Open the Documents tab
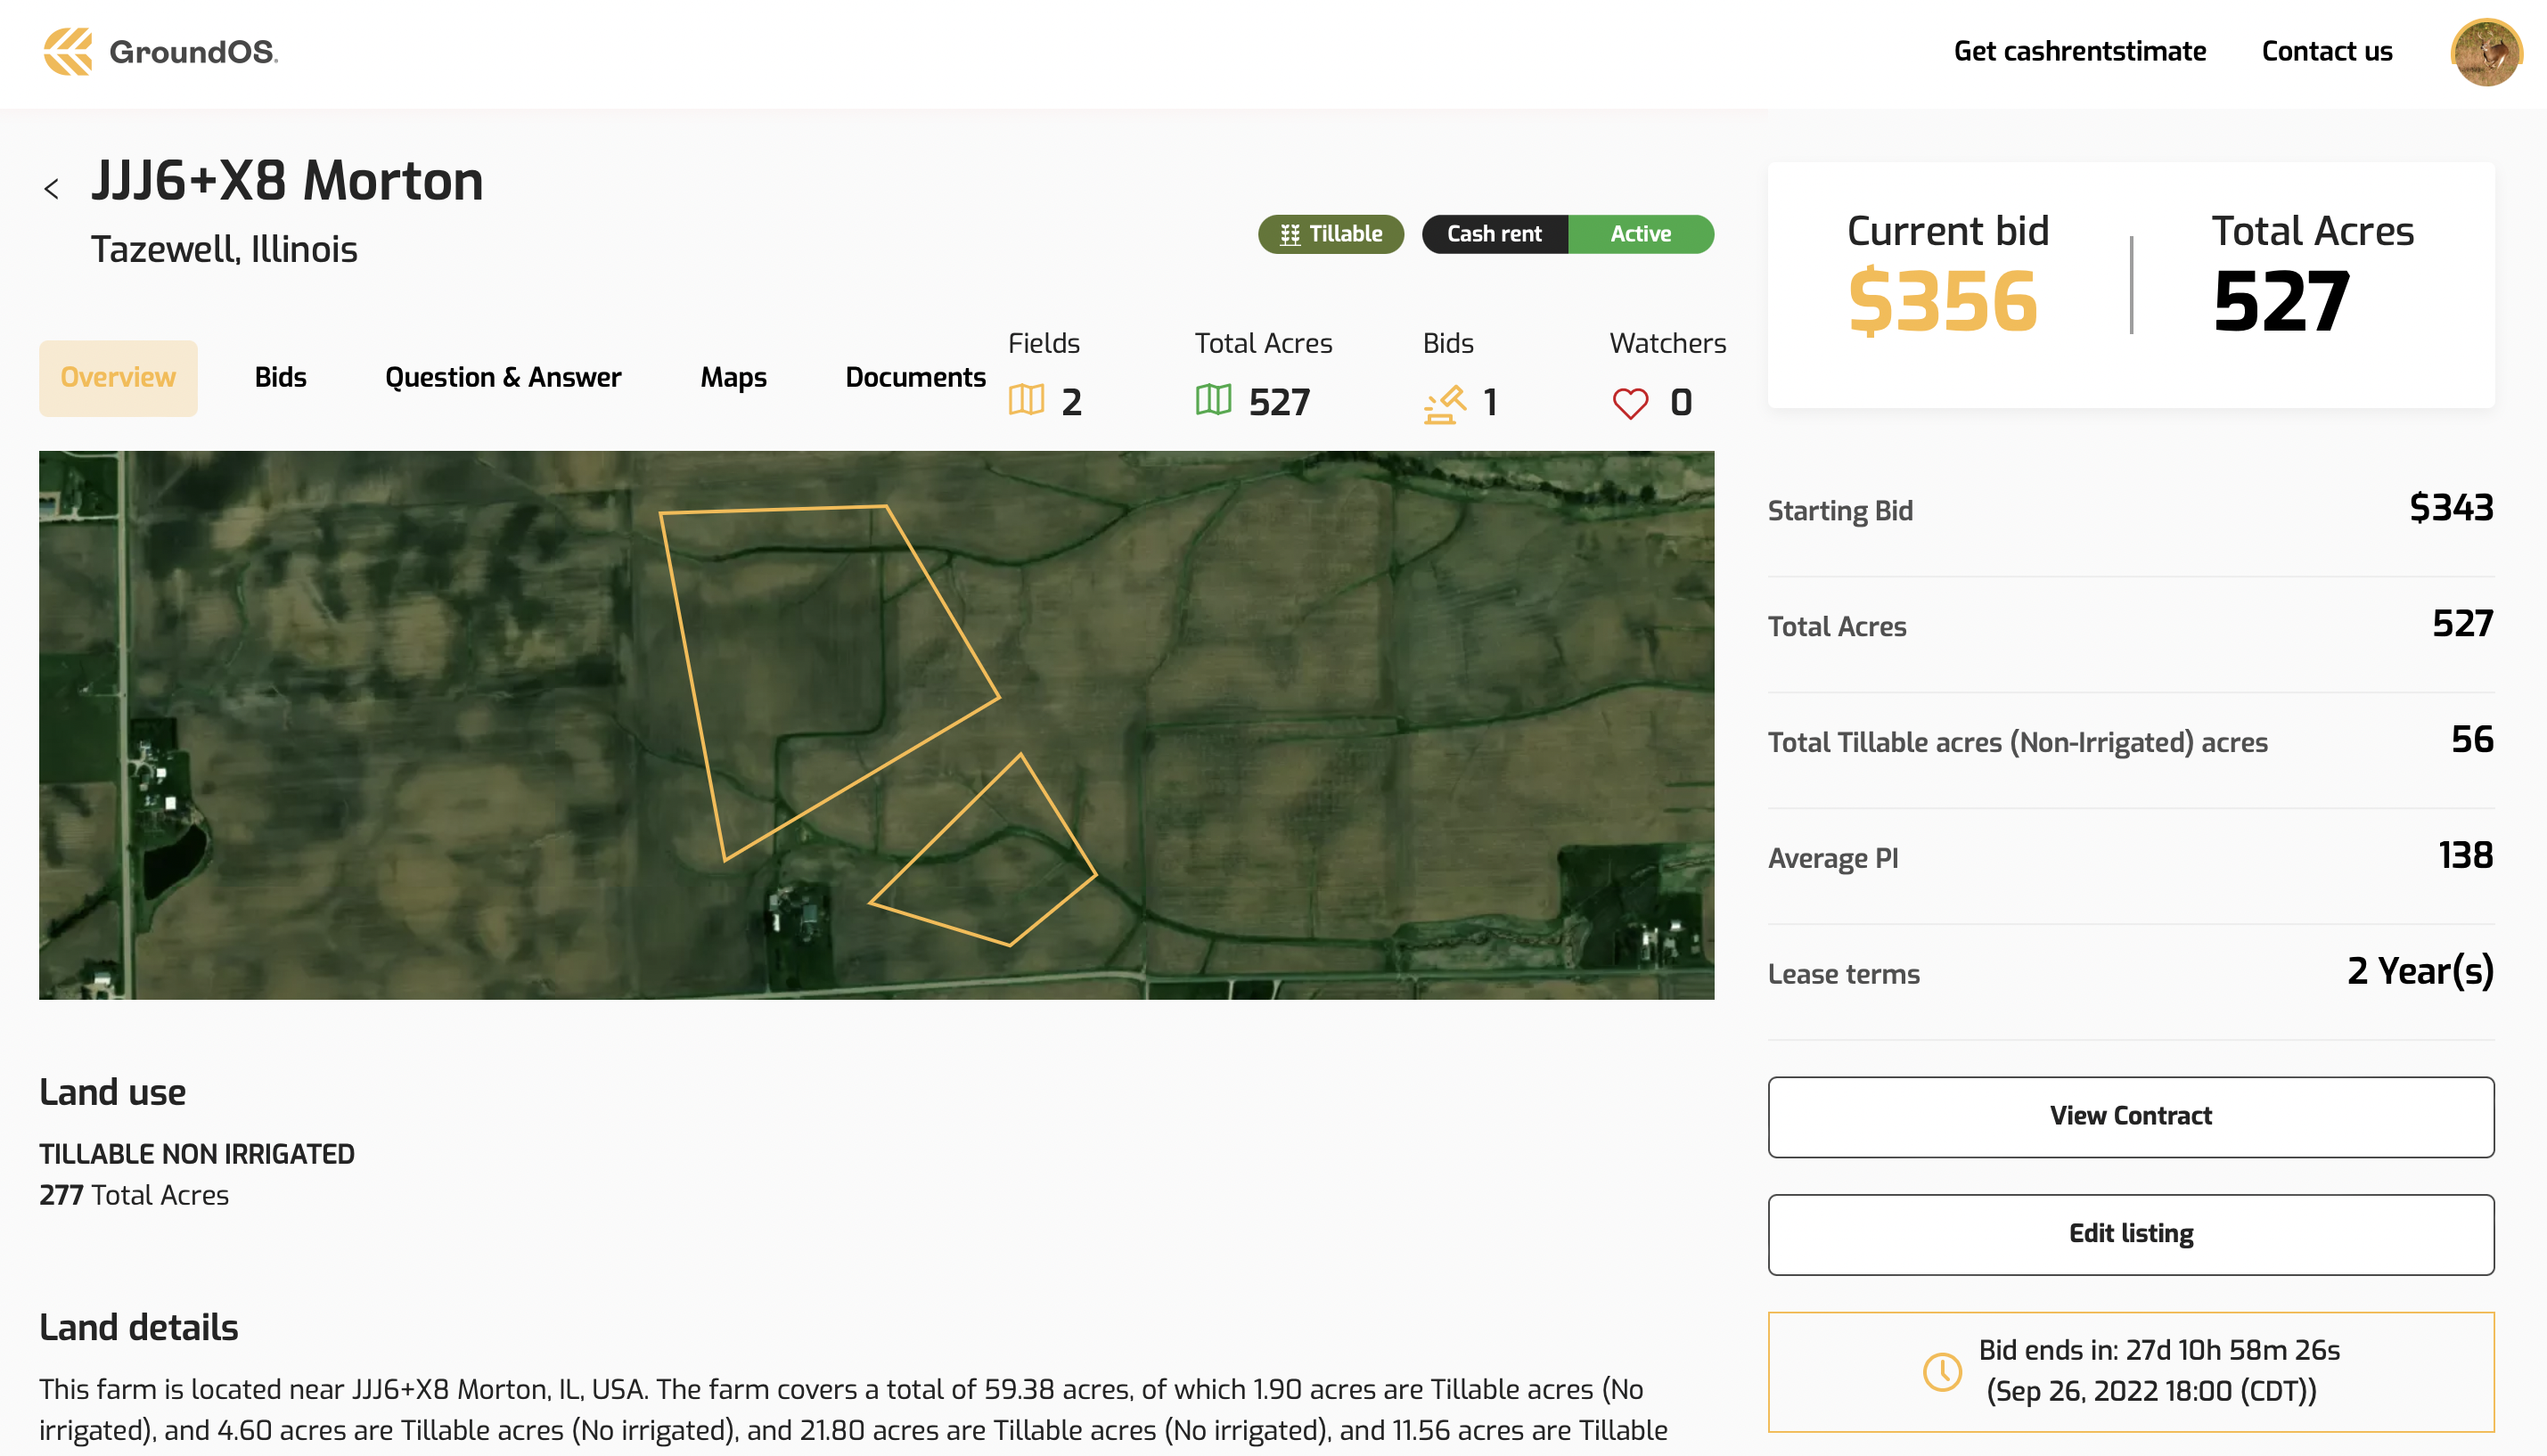The image size is (2547, 1456). (x=915, y=378)
